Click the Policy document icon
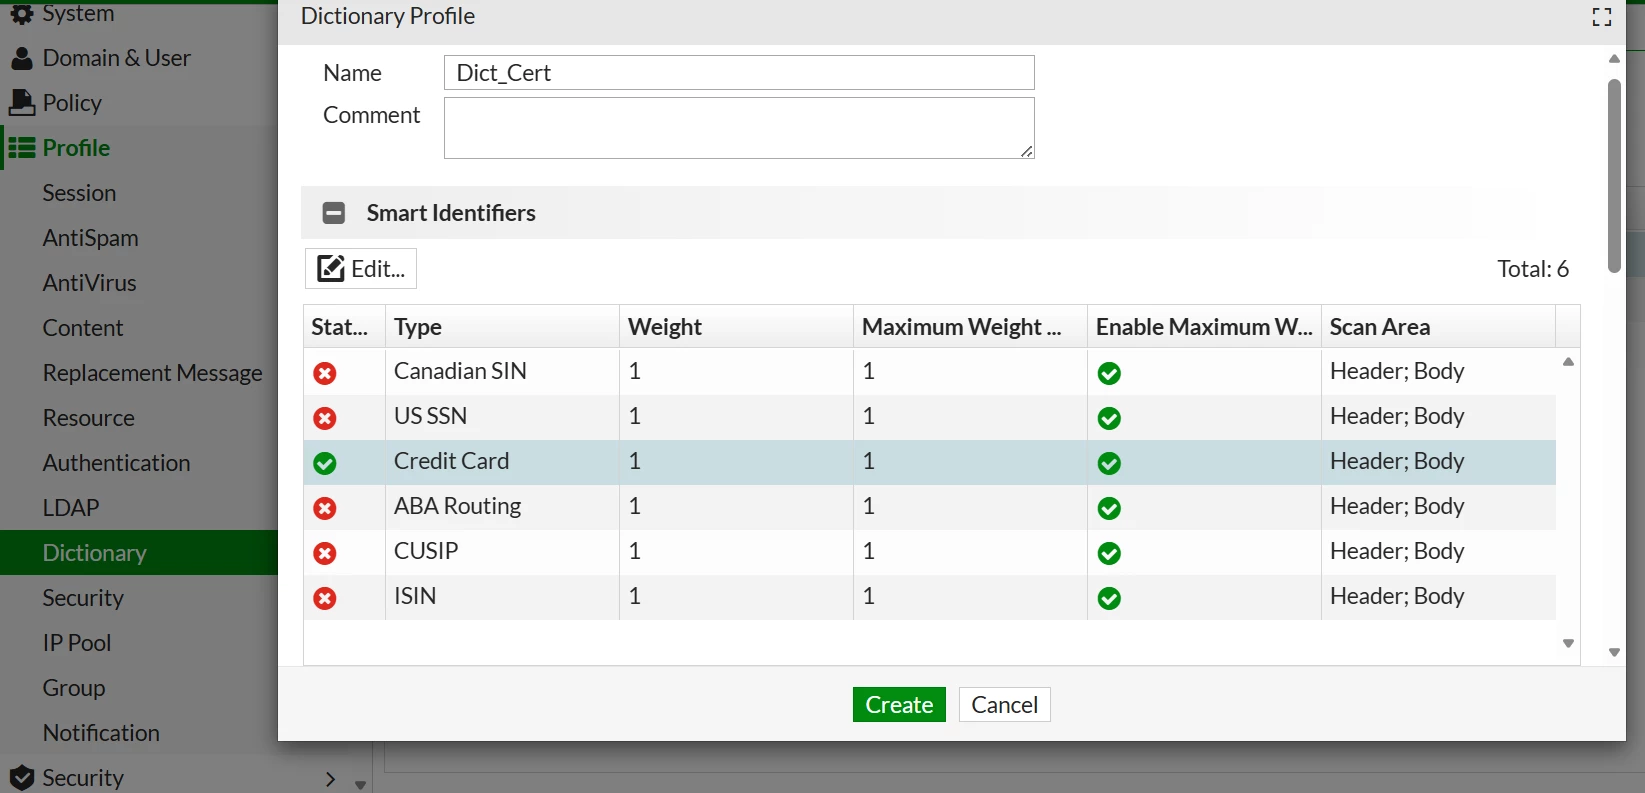 pos(21,103)
